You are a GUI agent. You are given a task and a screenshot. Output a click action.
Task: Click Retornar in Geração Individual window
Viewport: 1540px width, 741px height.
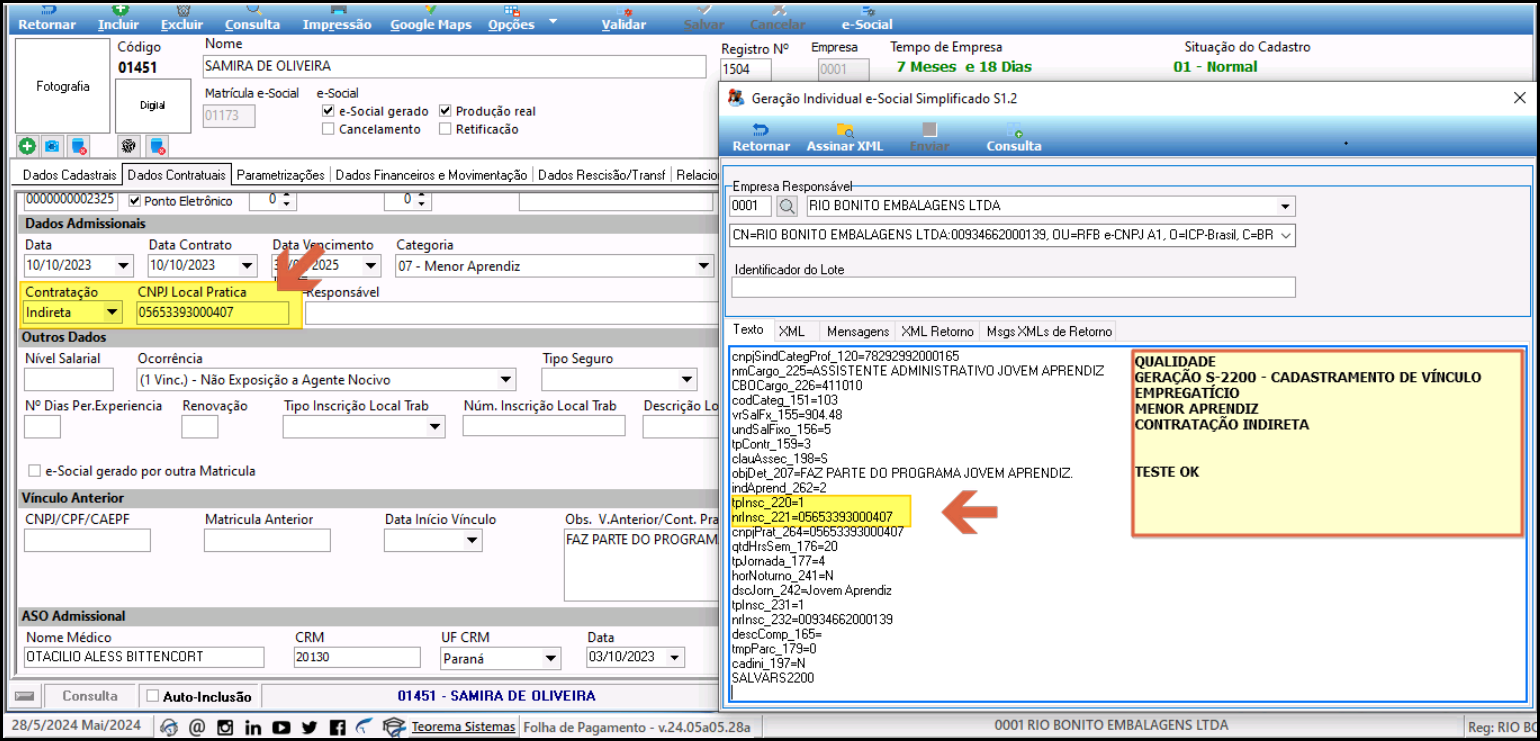pos(761,138)
